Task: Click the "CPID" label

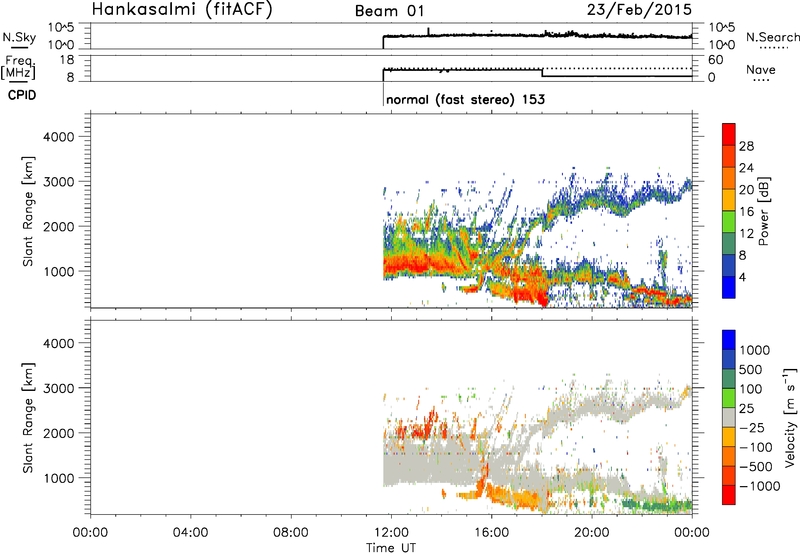Action: coord(22,95)
